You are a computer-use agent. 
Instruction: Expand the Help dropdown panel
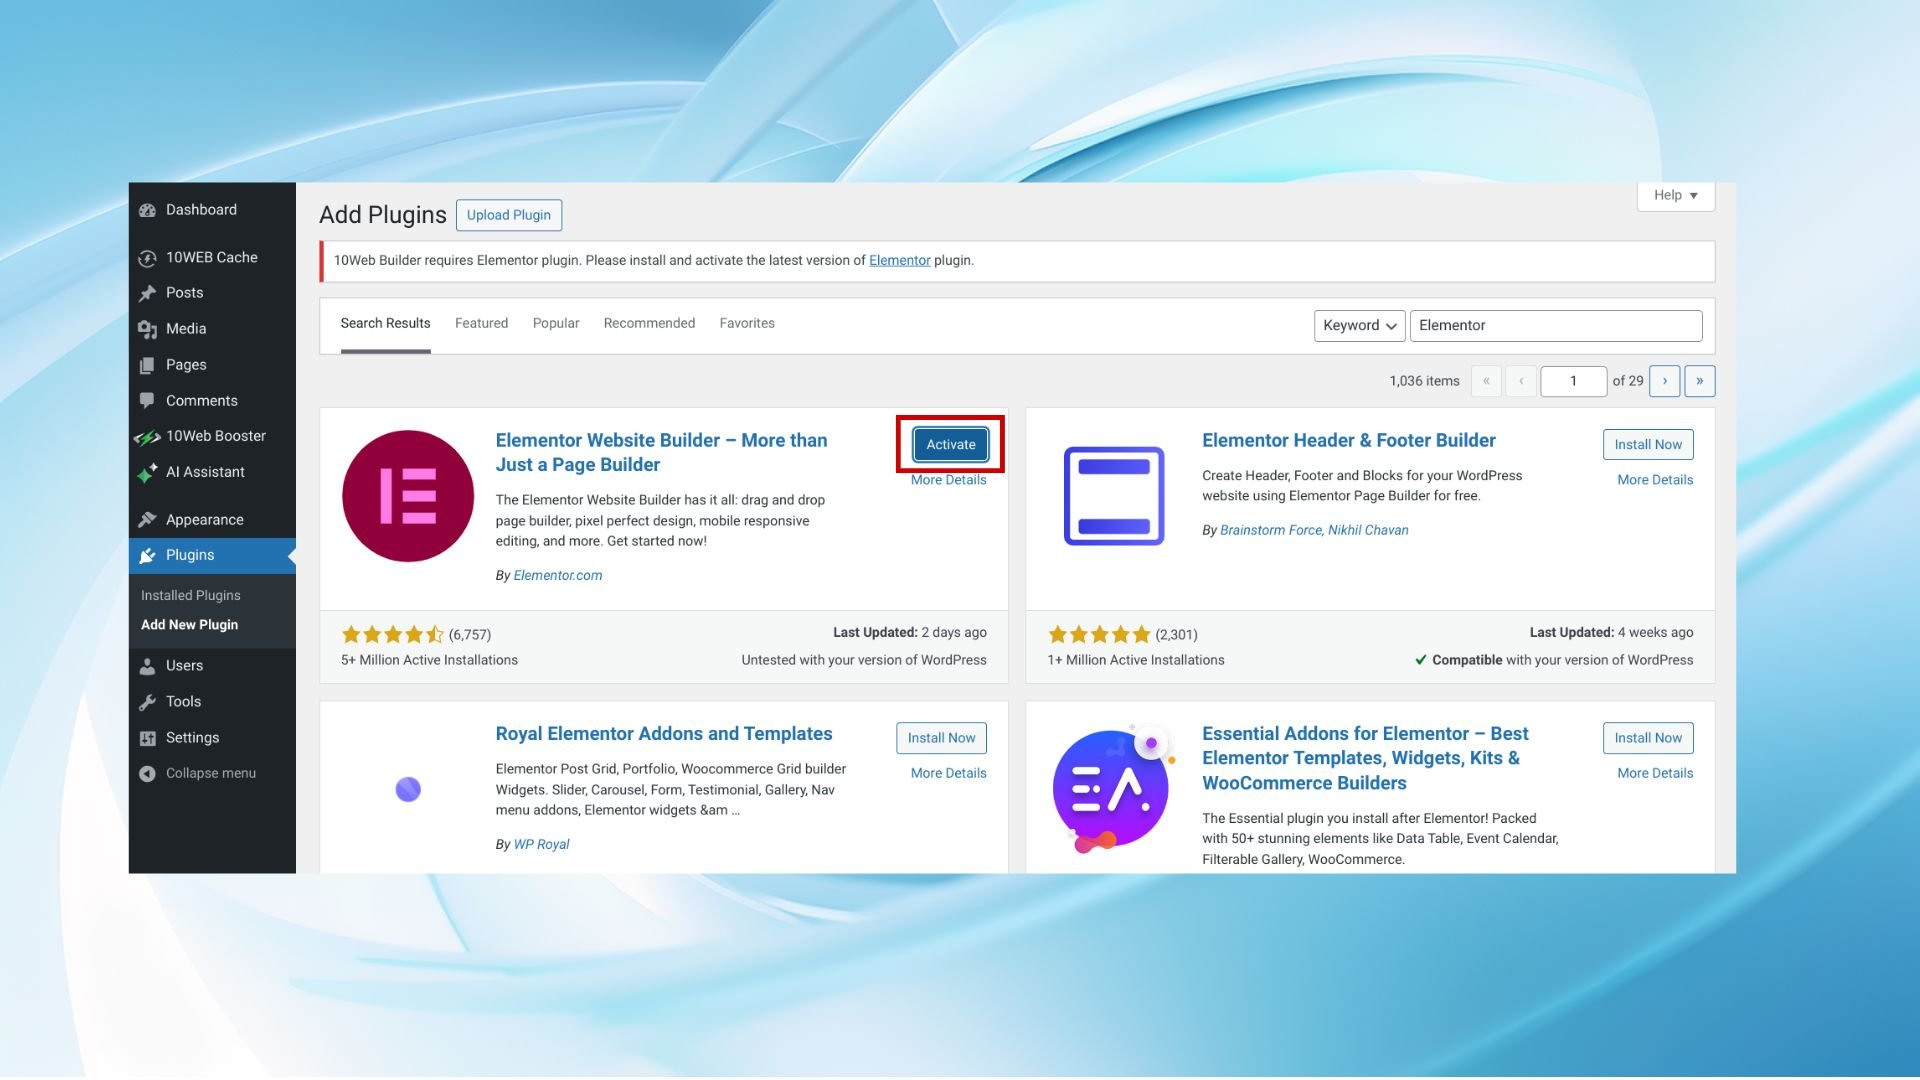click(x=1675, y=196)
